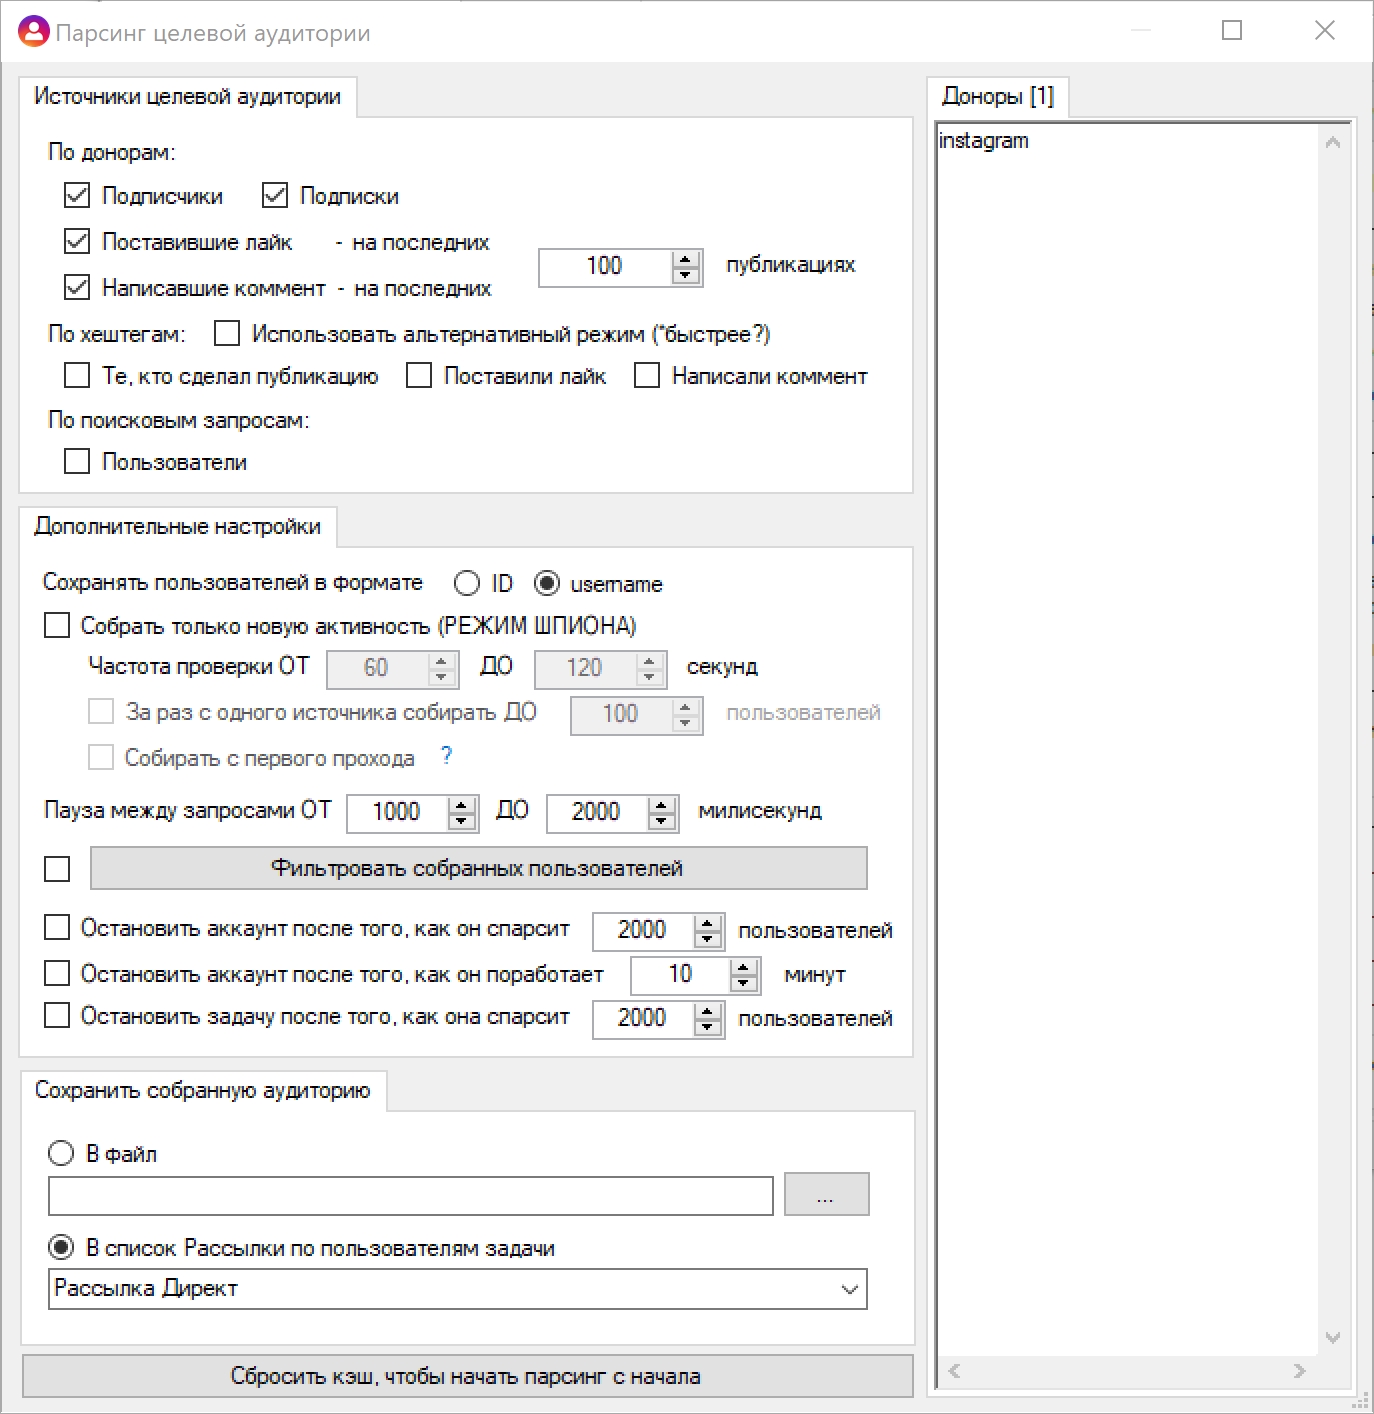Click Сбросить кэш button
1374x1414 pixels.
[467, 1376]
